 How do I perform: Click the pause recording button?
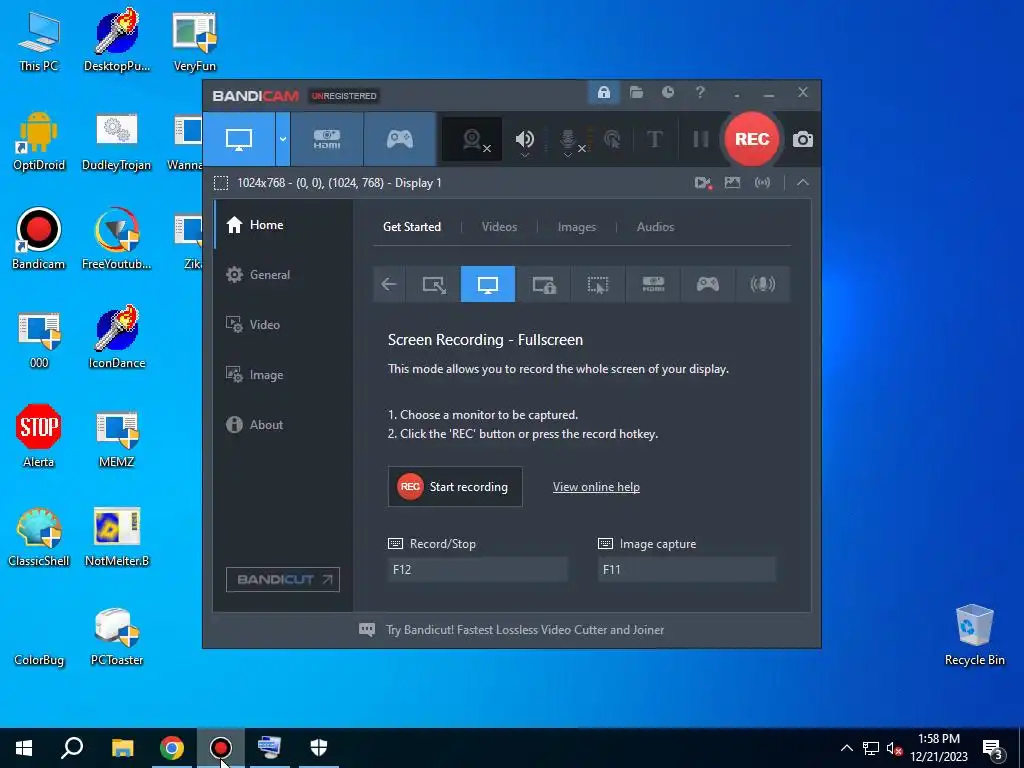click(700, 139)
